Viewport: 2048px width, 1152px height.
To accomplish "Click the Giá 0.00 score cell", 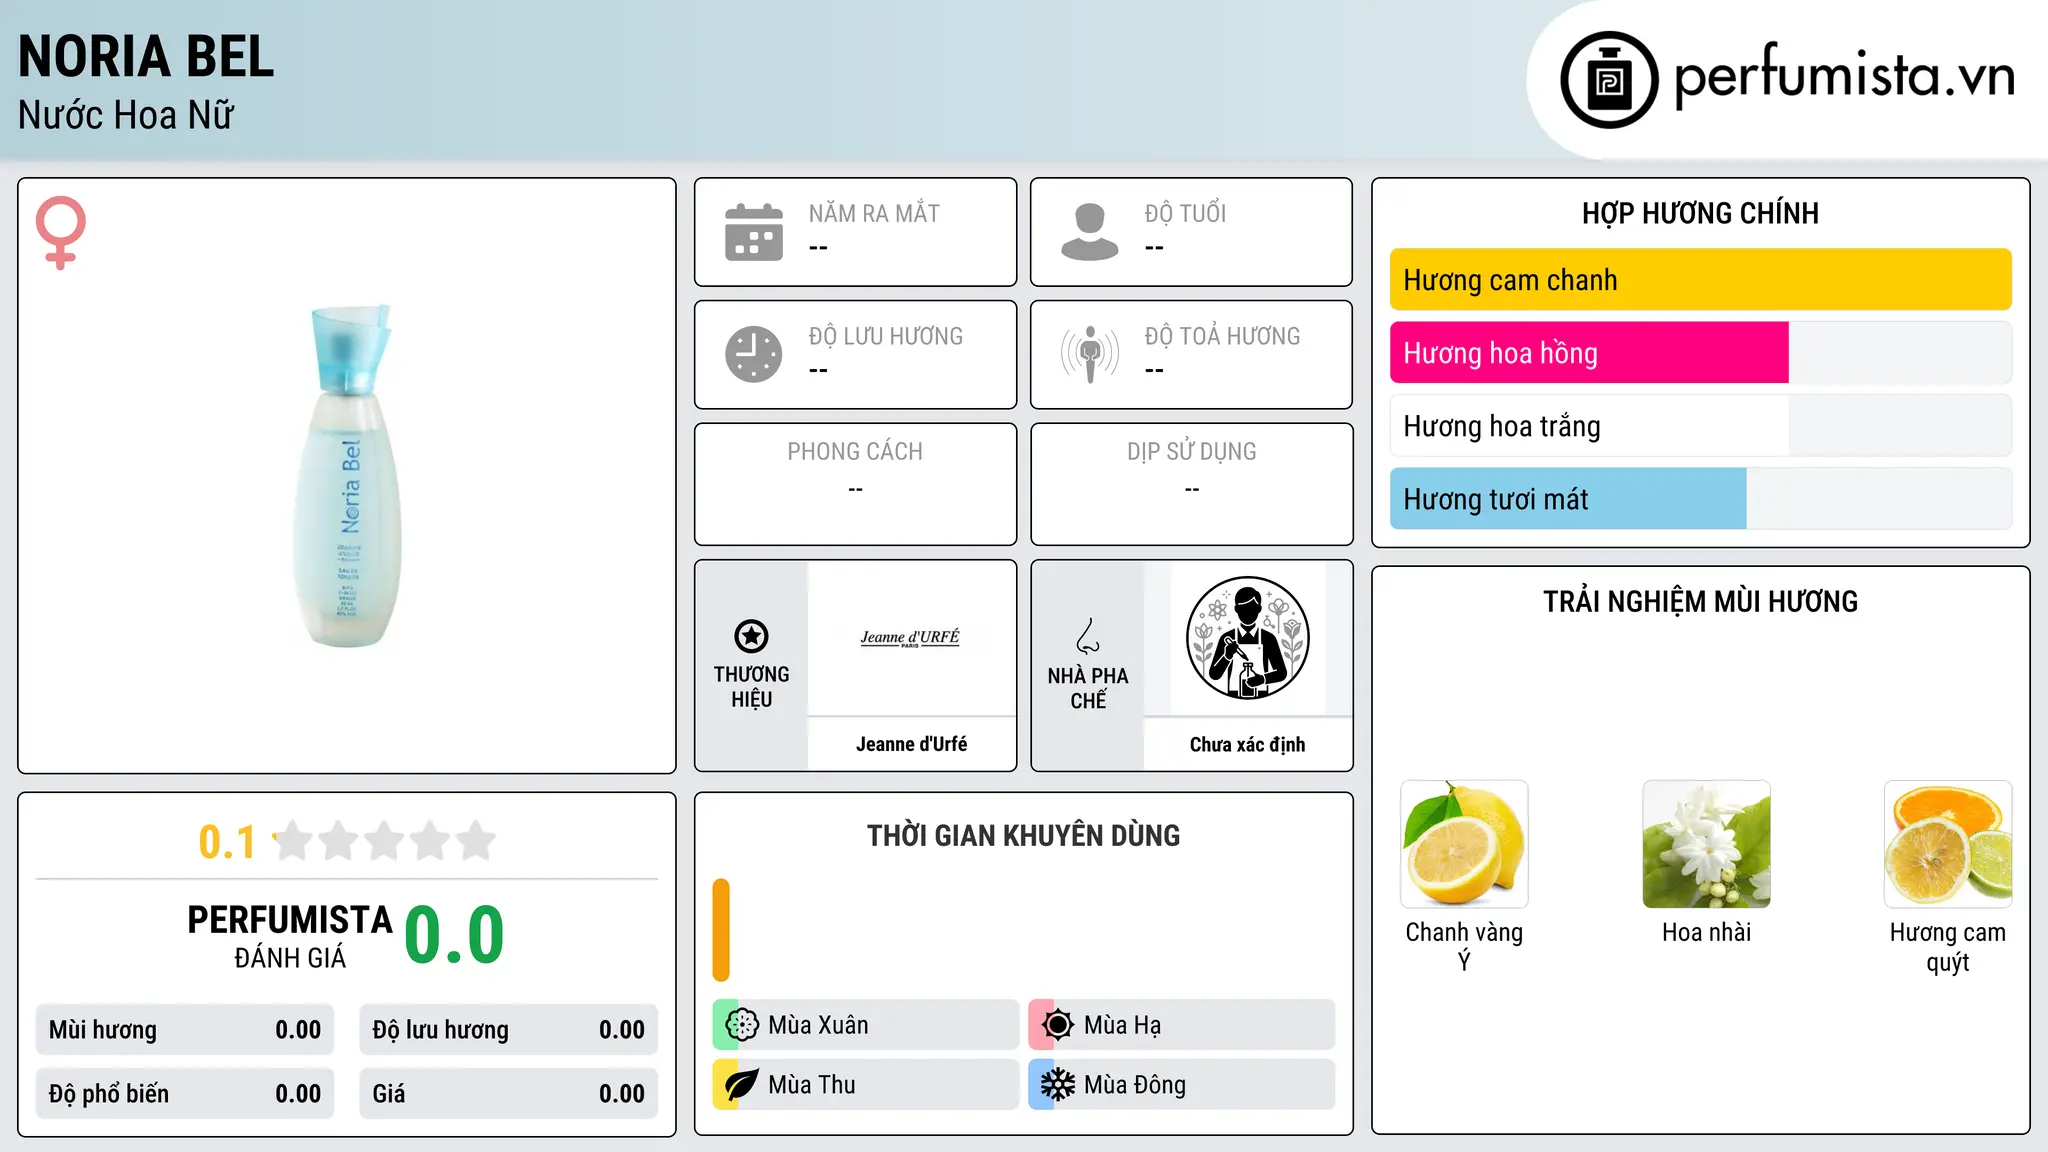I will point(509,1094).
